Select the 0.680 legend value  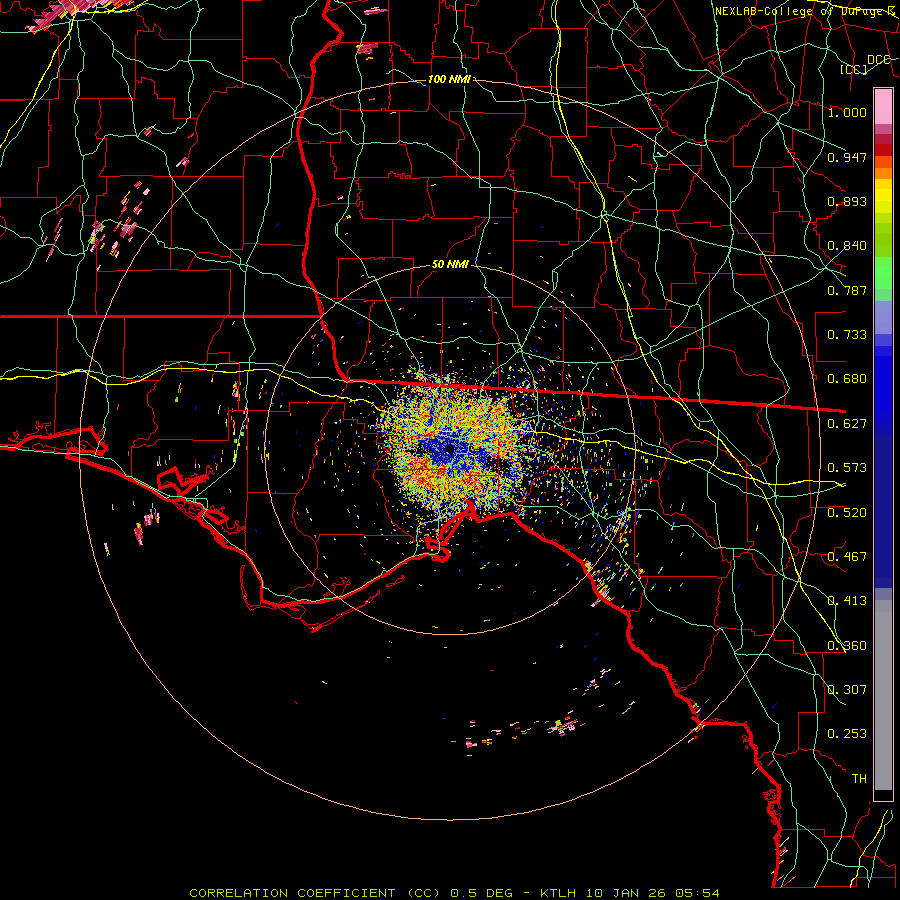(x=847, y=378)
